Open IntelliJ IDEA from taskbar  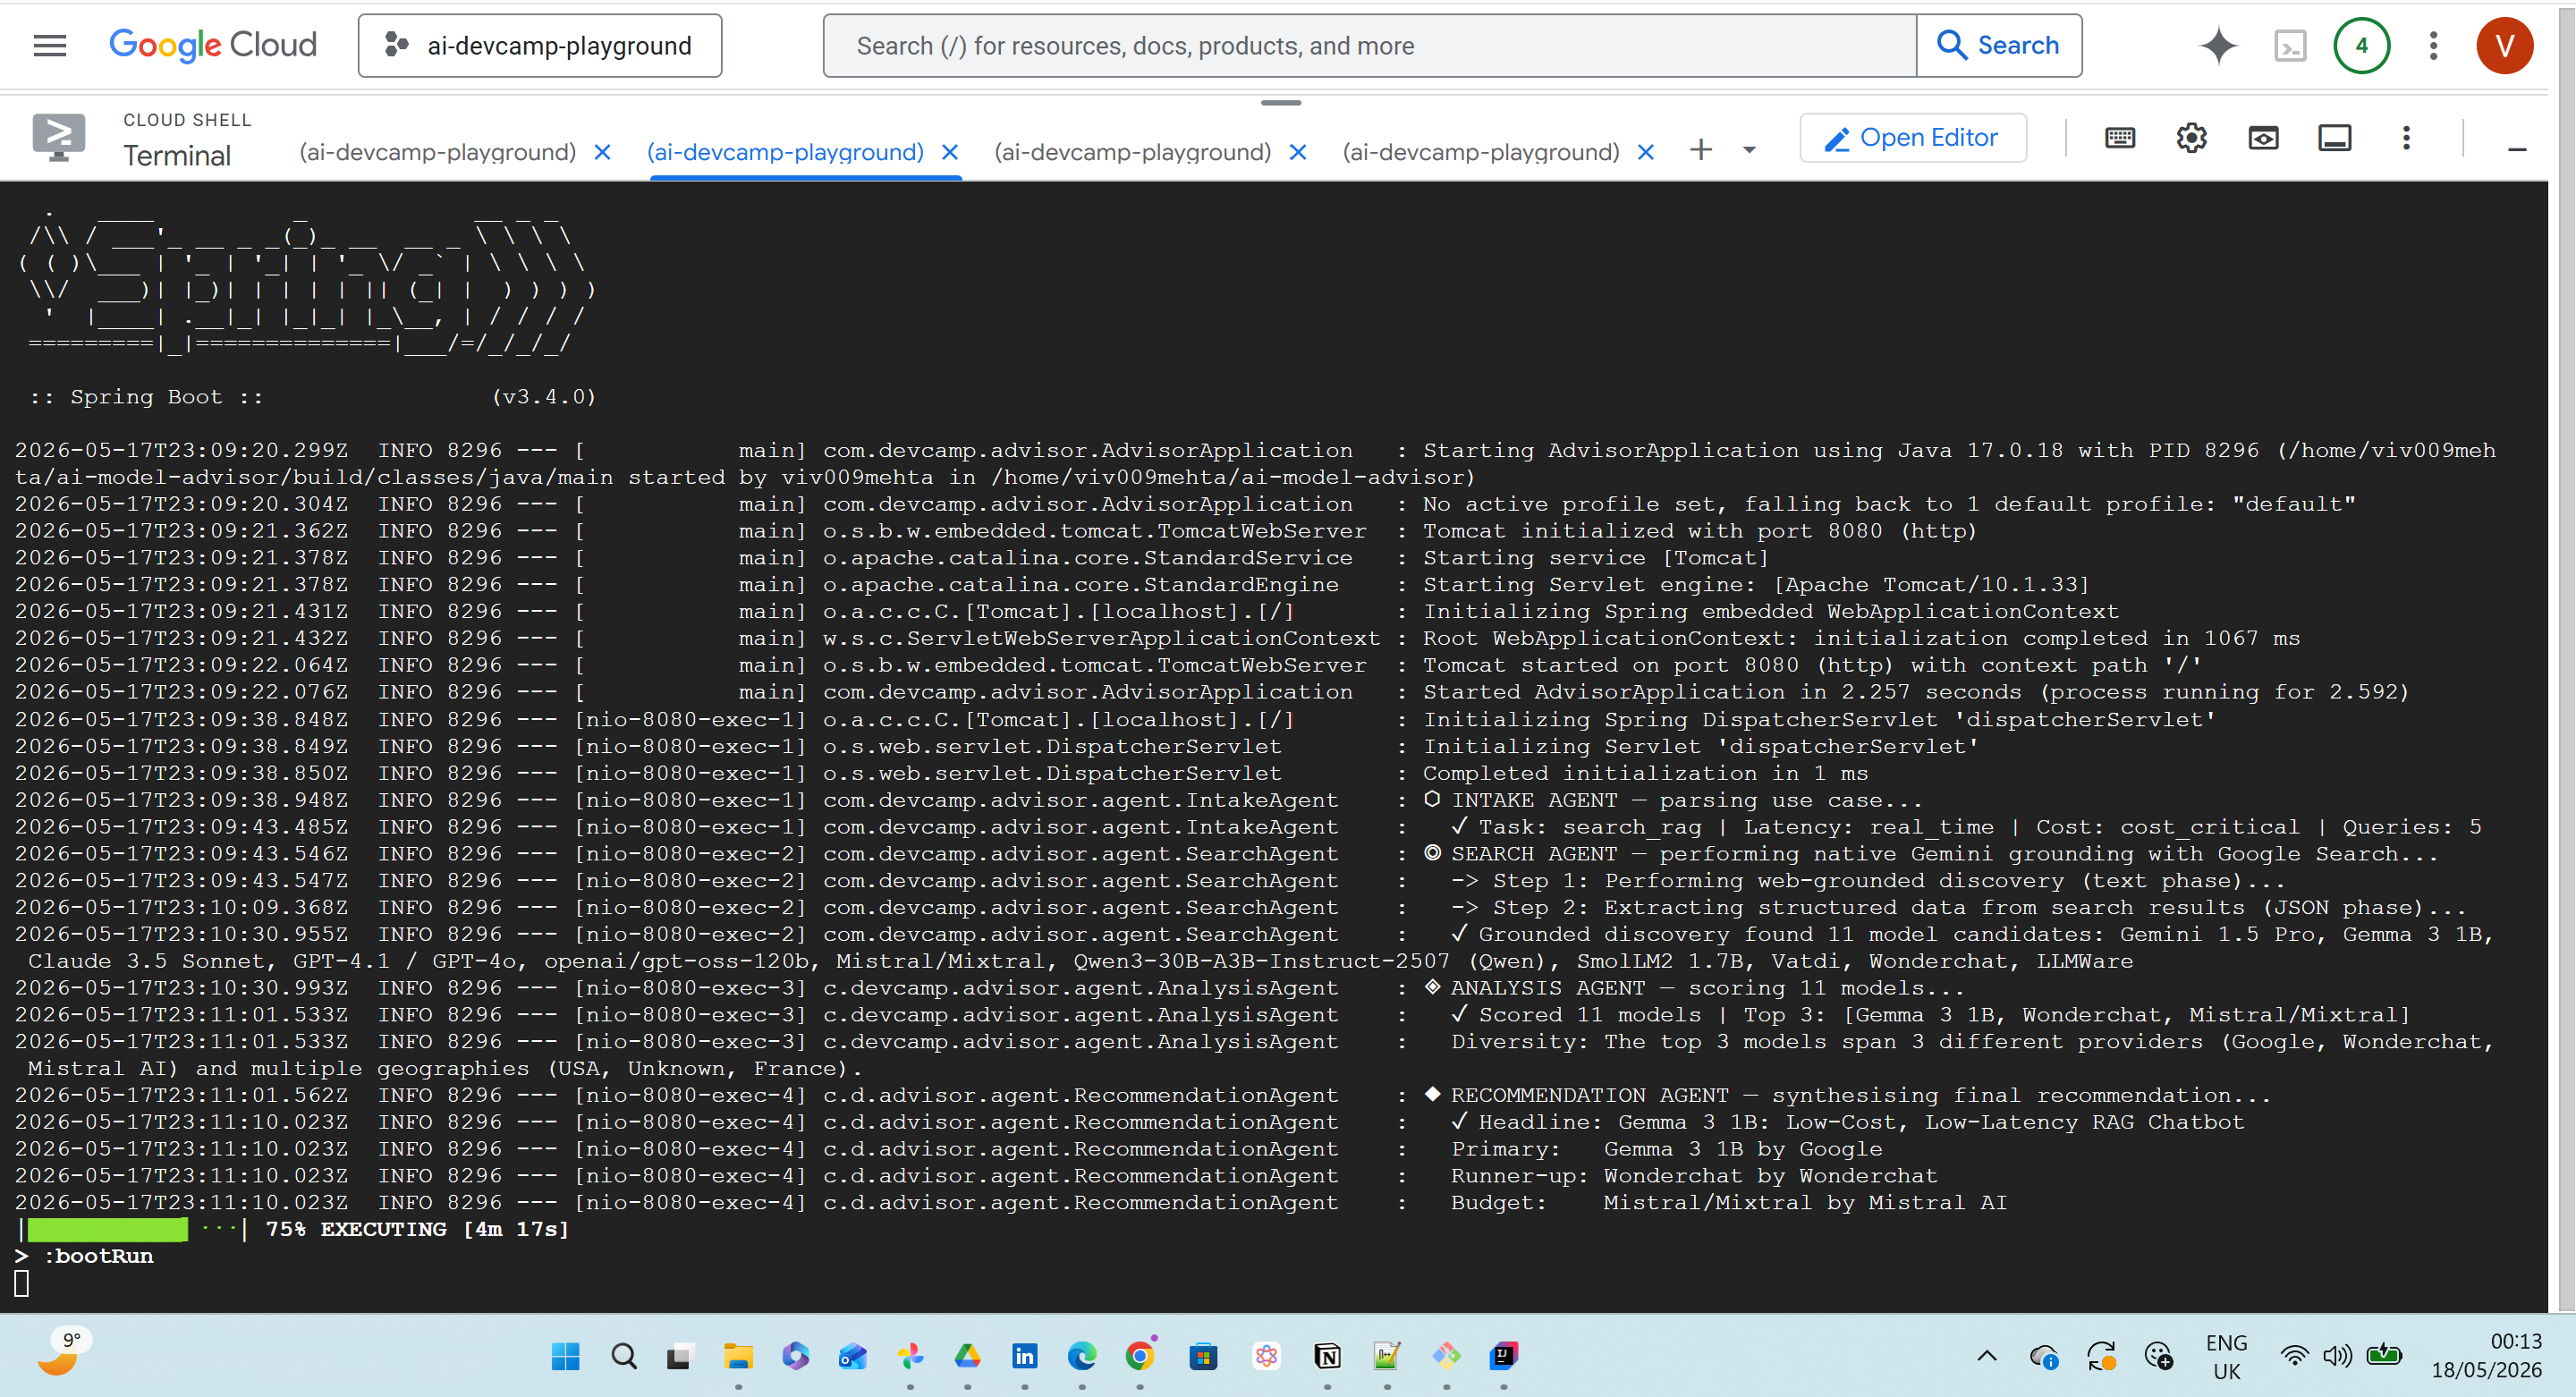tap(1503, 1356)
